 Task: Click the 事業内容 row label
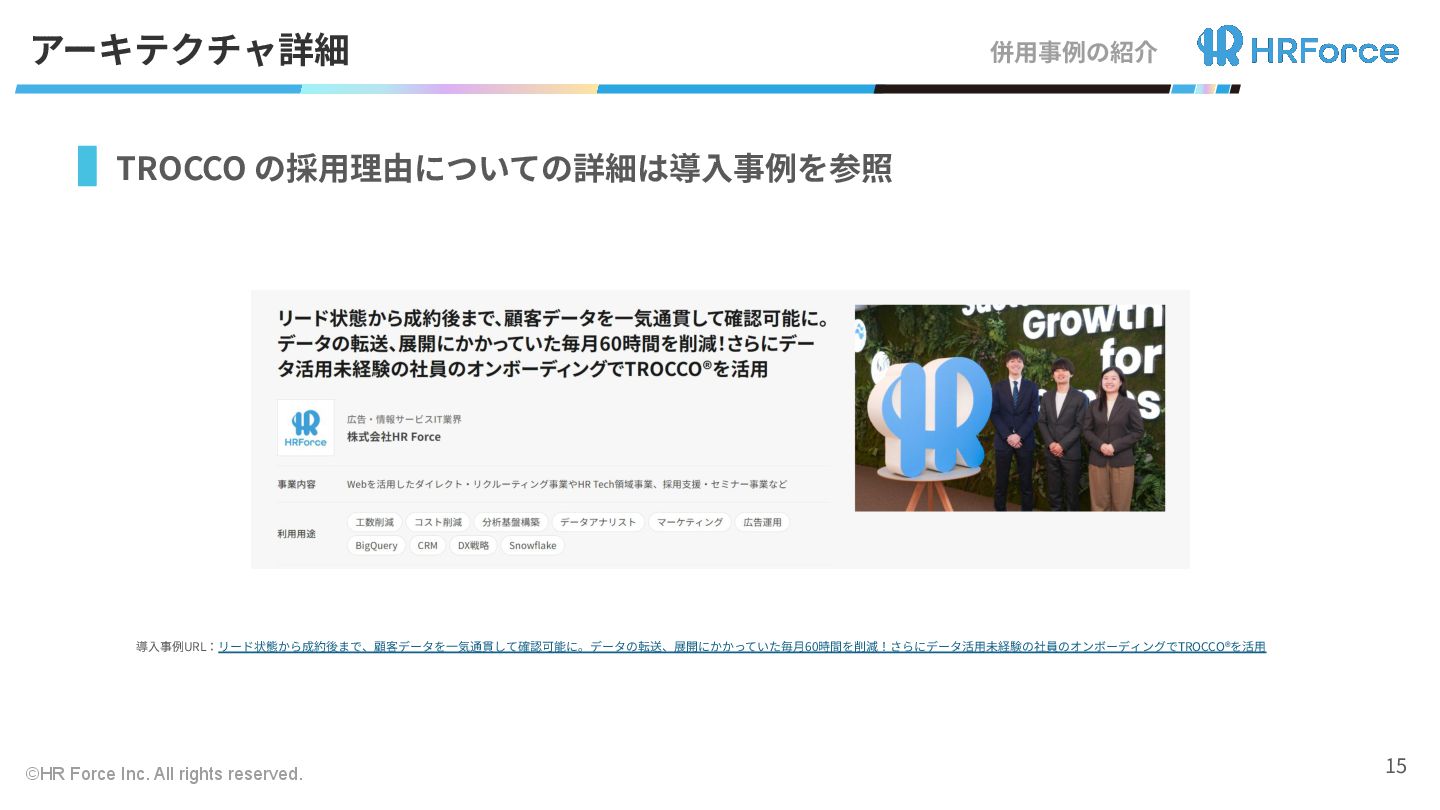(x=296, y=484)
